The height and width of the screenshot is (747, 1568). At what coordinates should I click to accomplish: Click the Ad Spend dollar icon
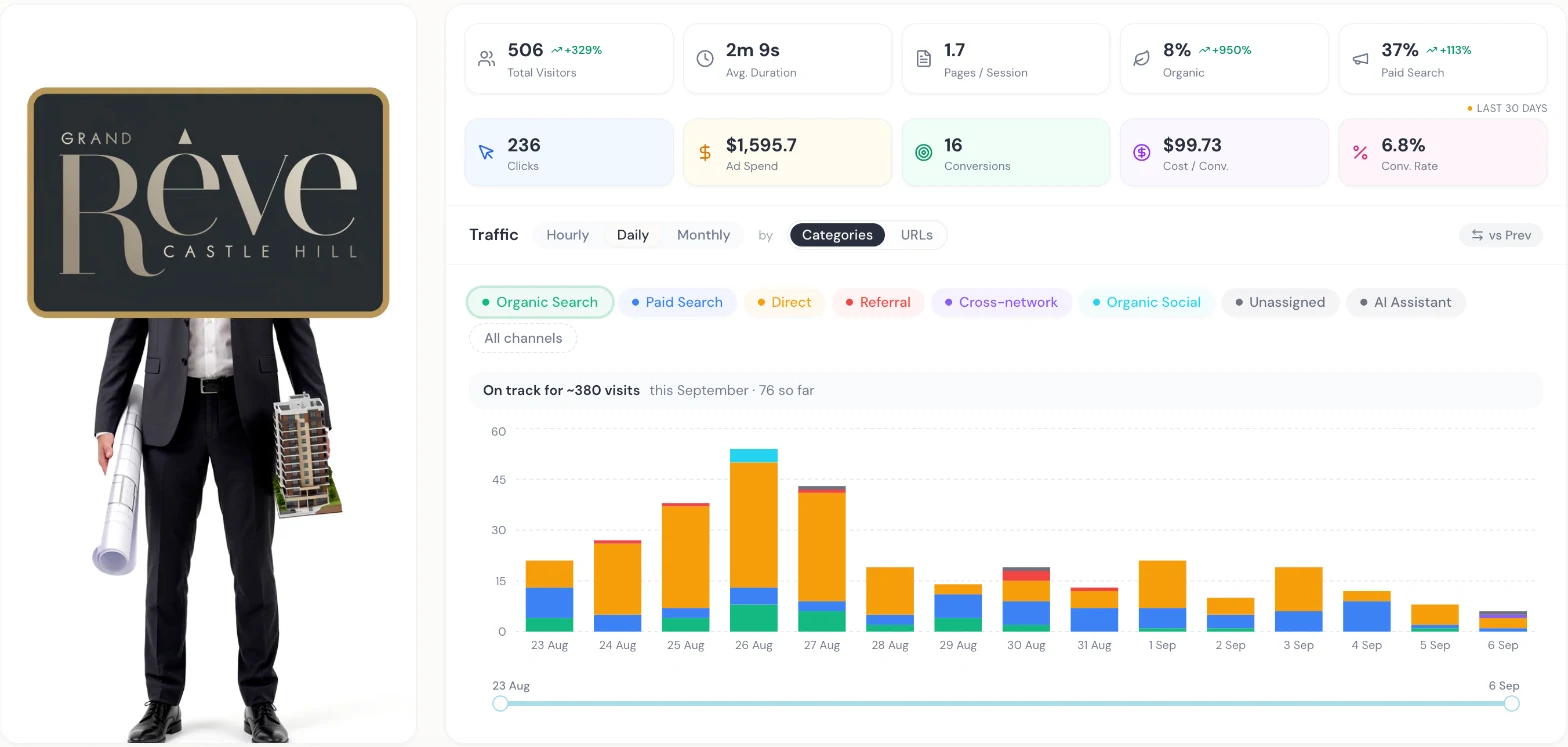click(x=705, y=153)
